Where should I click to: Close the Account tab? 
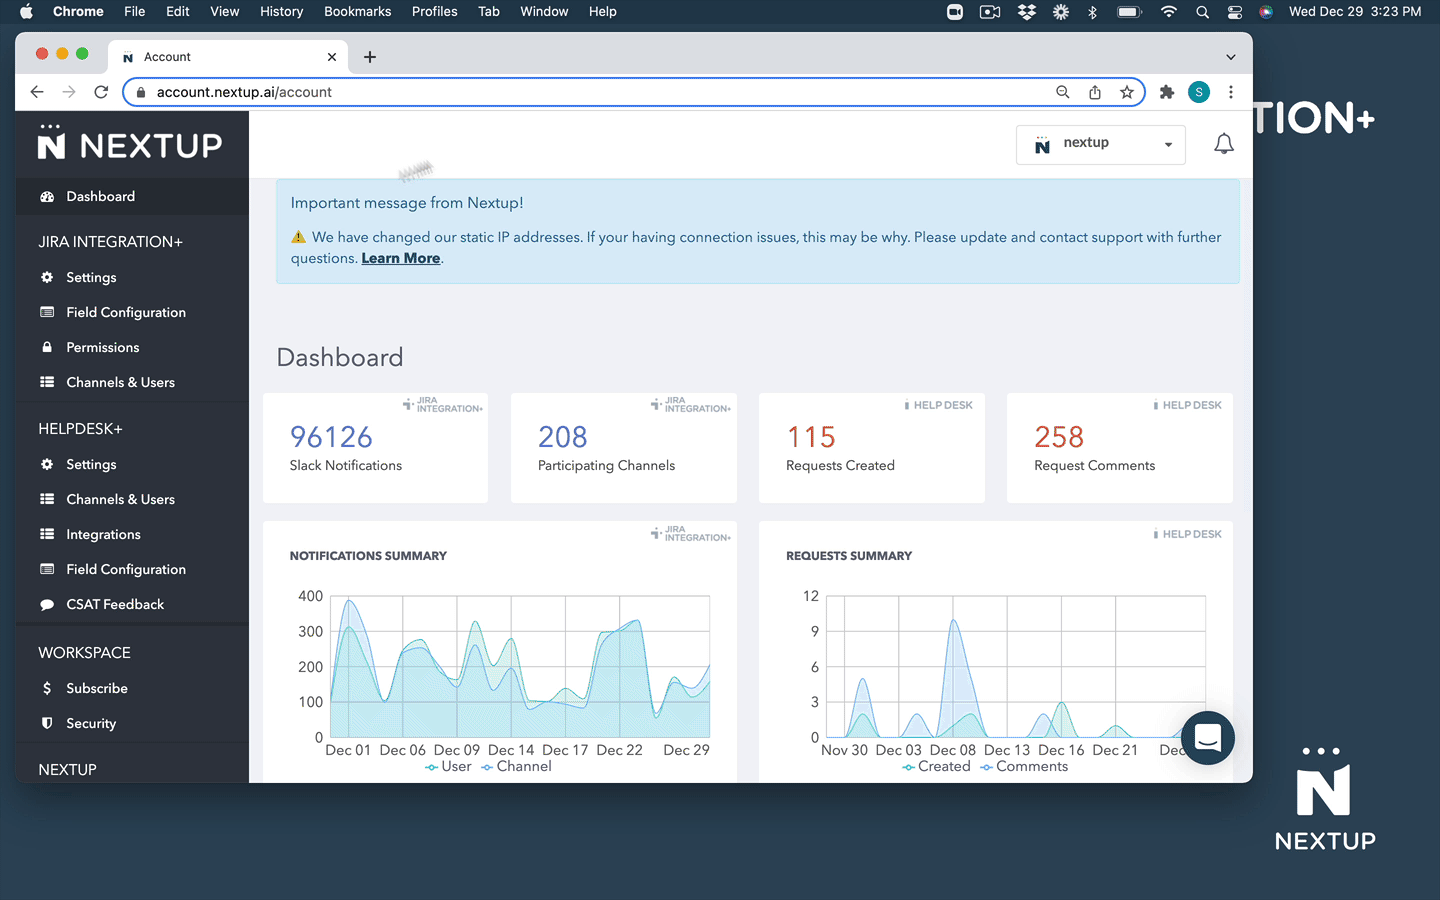pyautogui.click(x=332, y=57)
